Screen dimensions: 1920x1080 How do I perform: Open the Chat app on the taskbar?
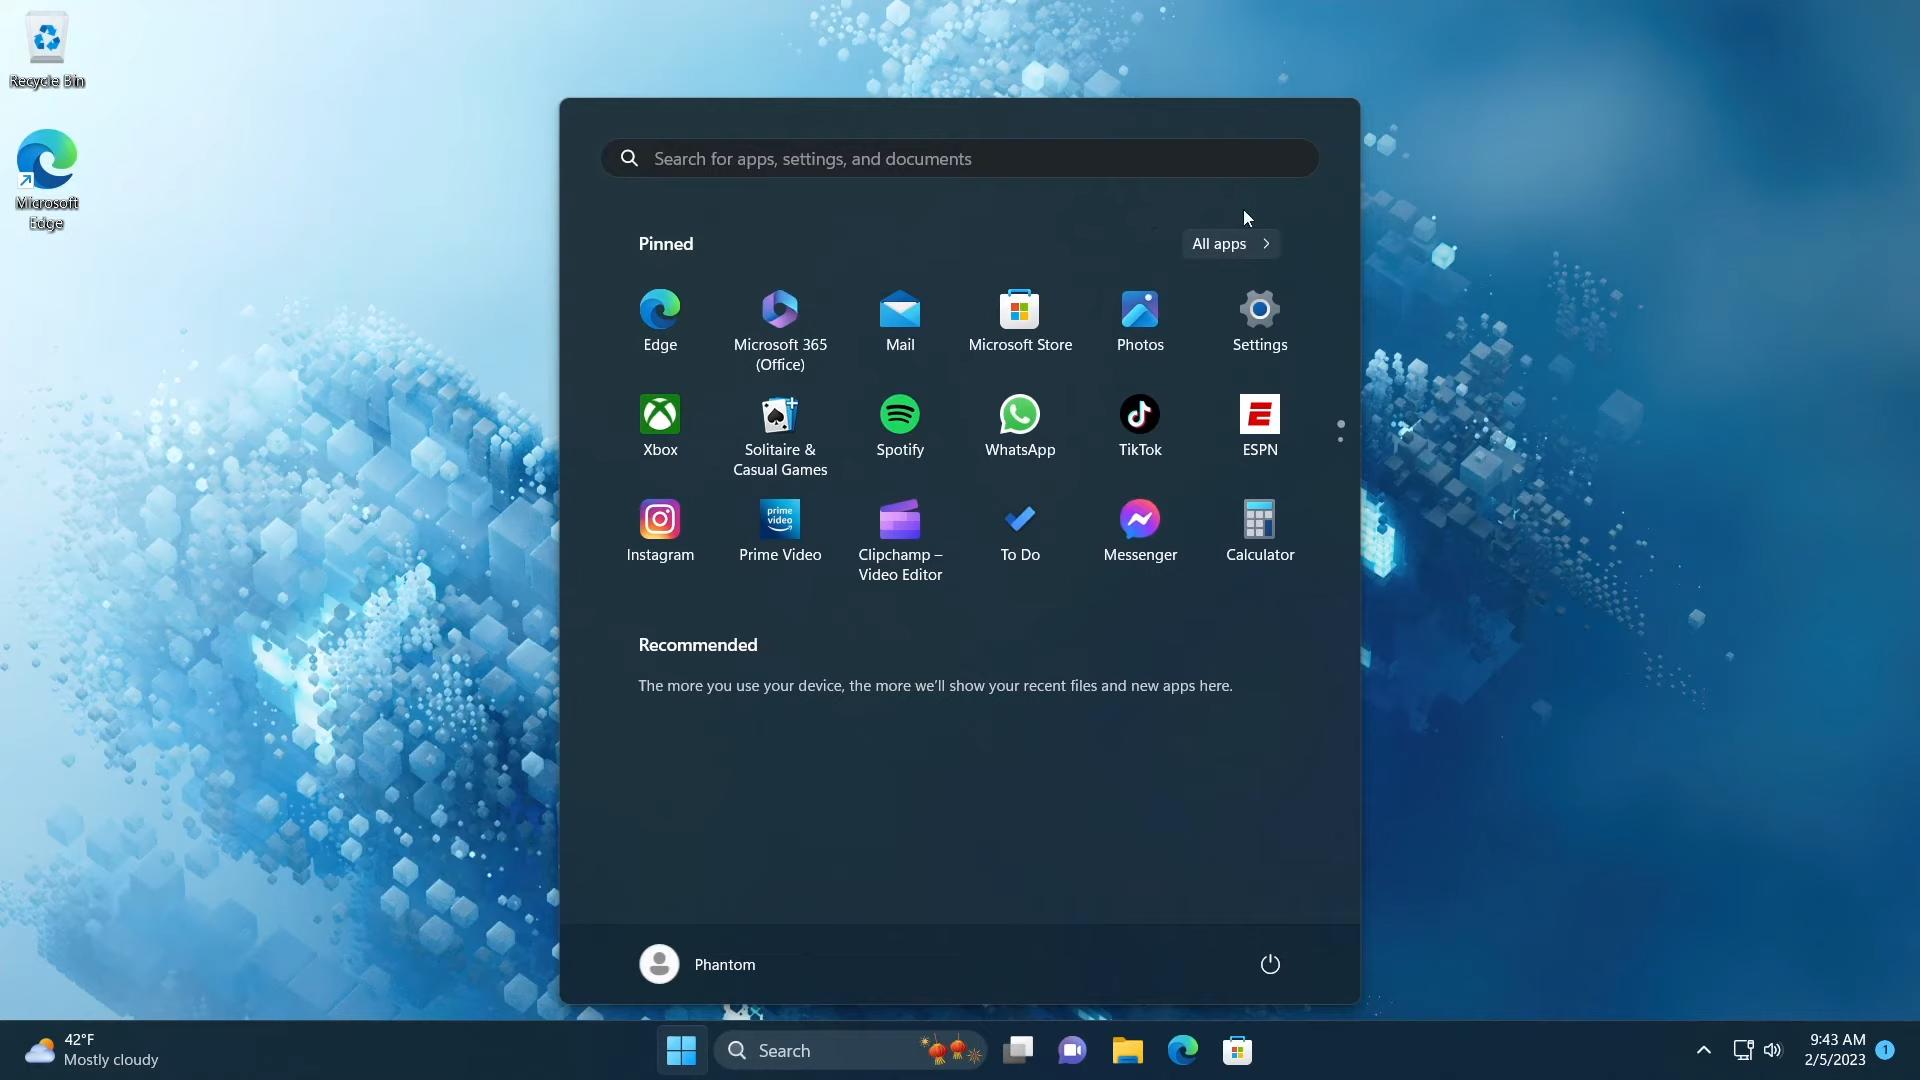(1072, 1050)
